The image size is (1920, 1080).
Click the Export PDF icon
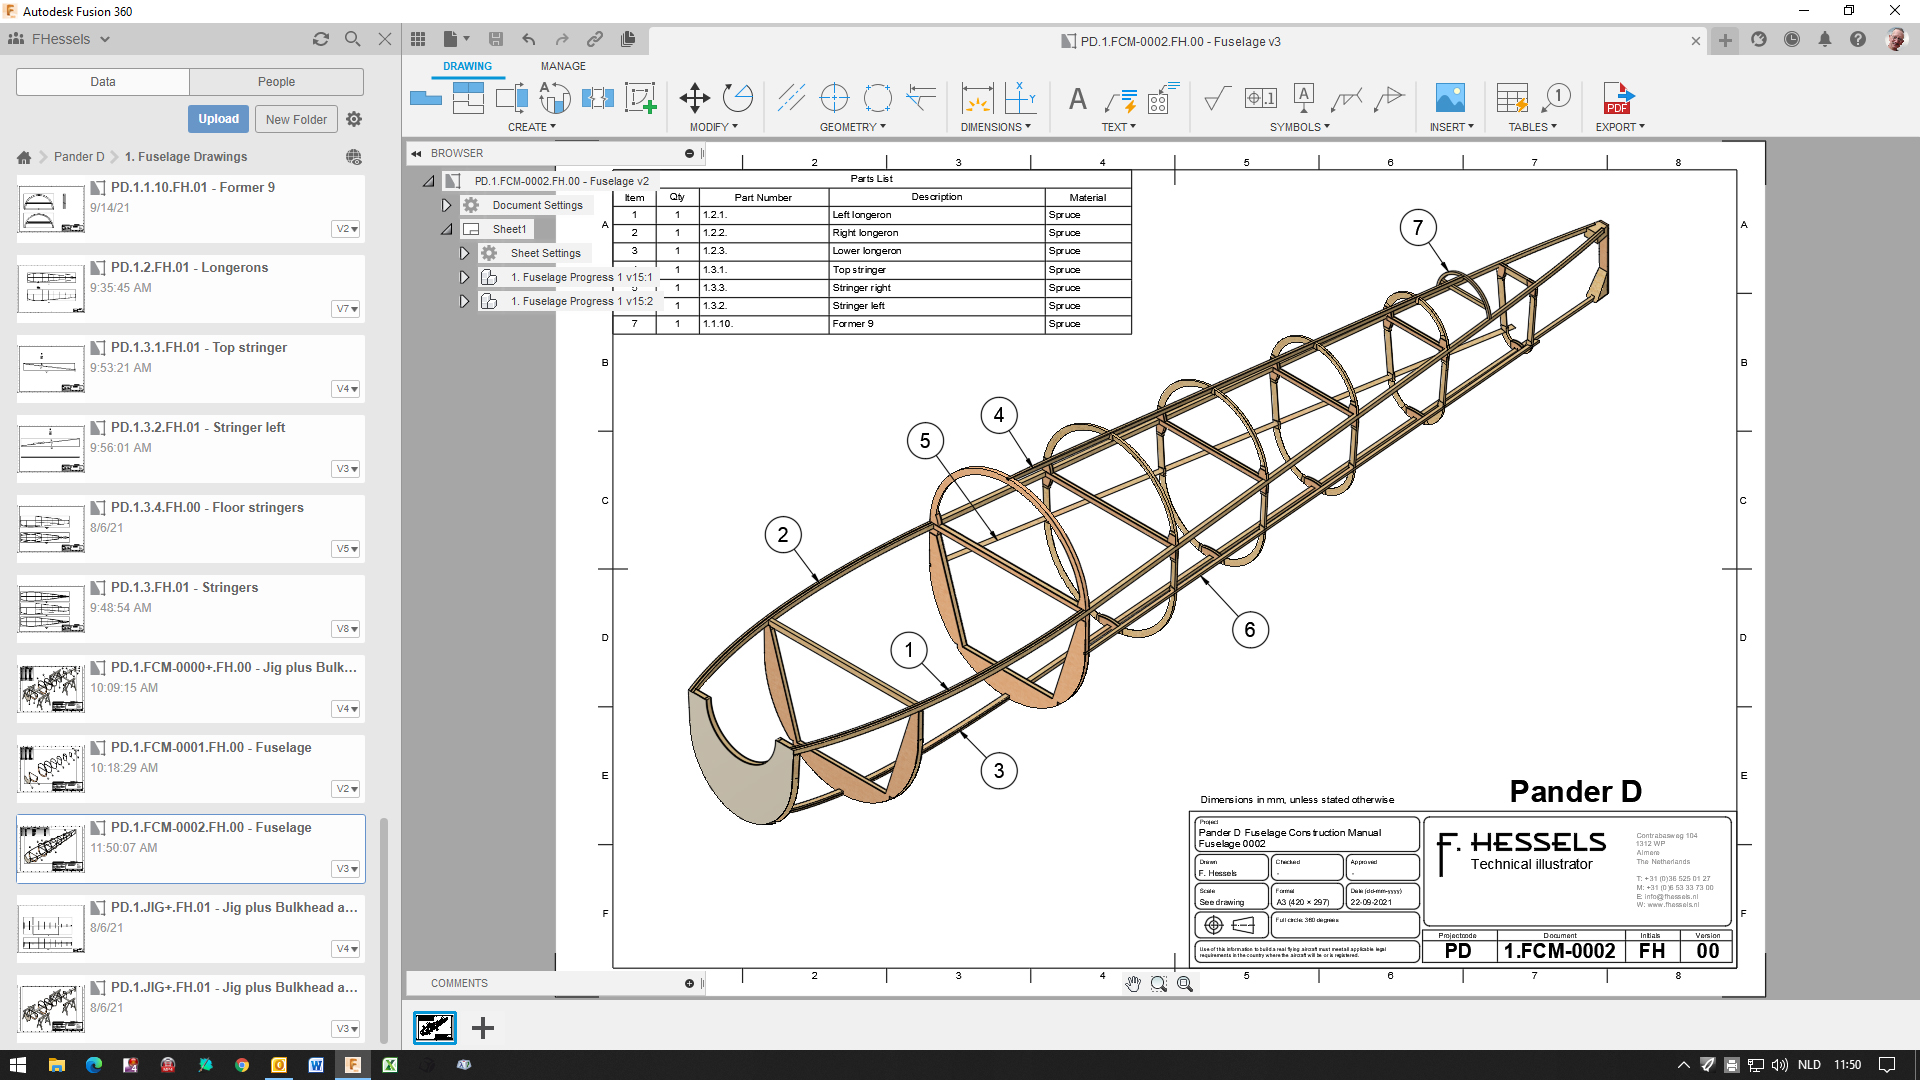tap(1618, 98)
